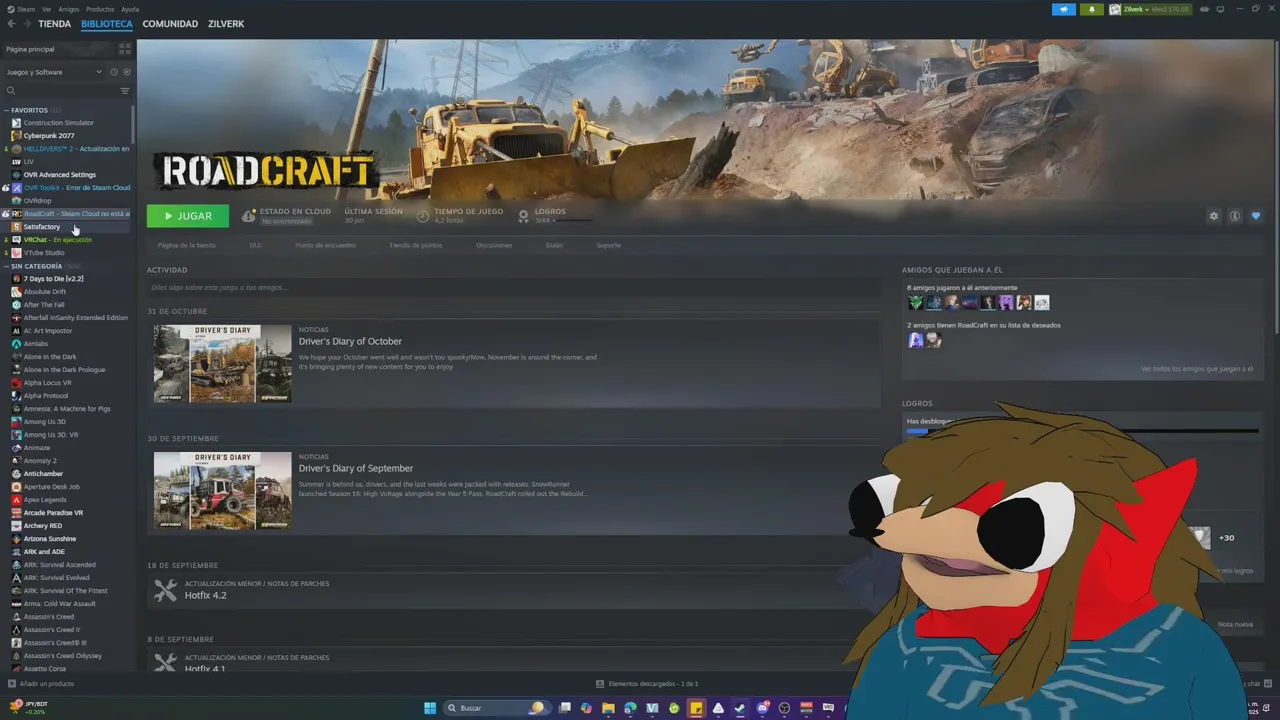Image resolution: width=1280 pixels, height=720 pixels.
Task: Click the activity post text box
Action: coord(513,288)
